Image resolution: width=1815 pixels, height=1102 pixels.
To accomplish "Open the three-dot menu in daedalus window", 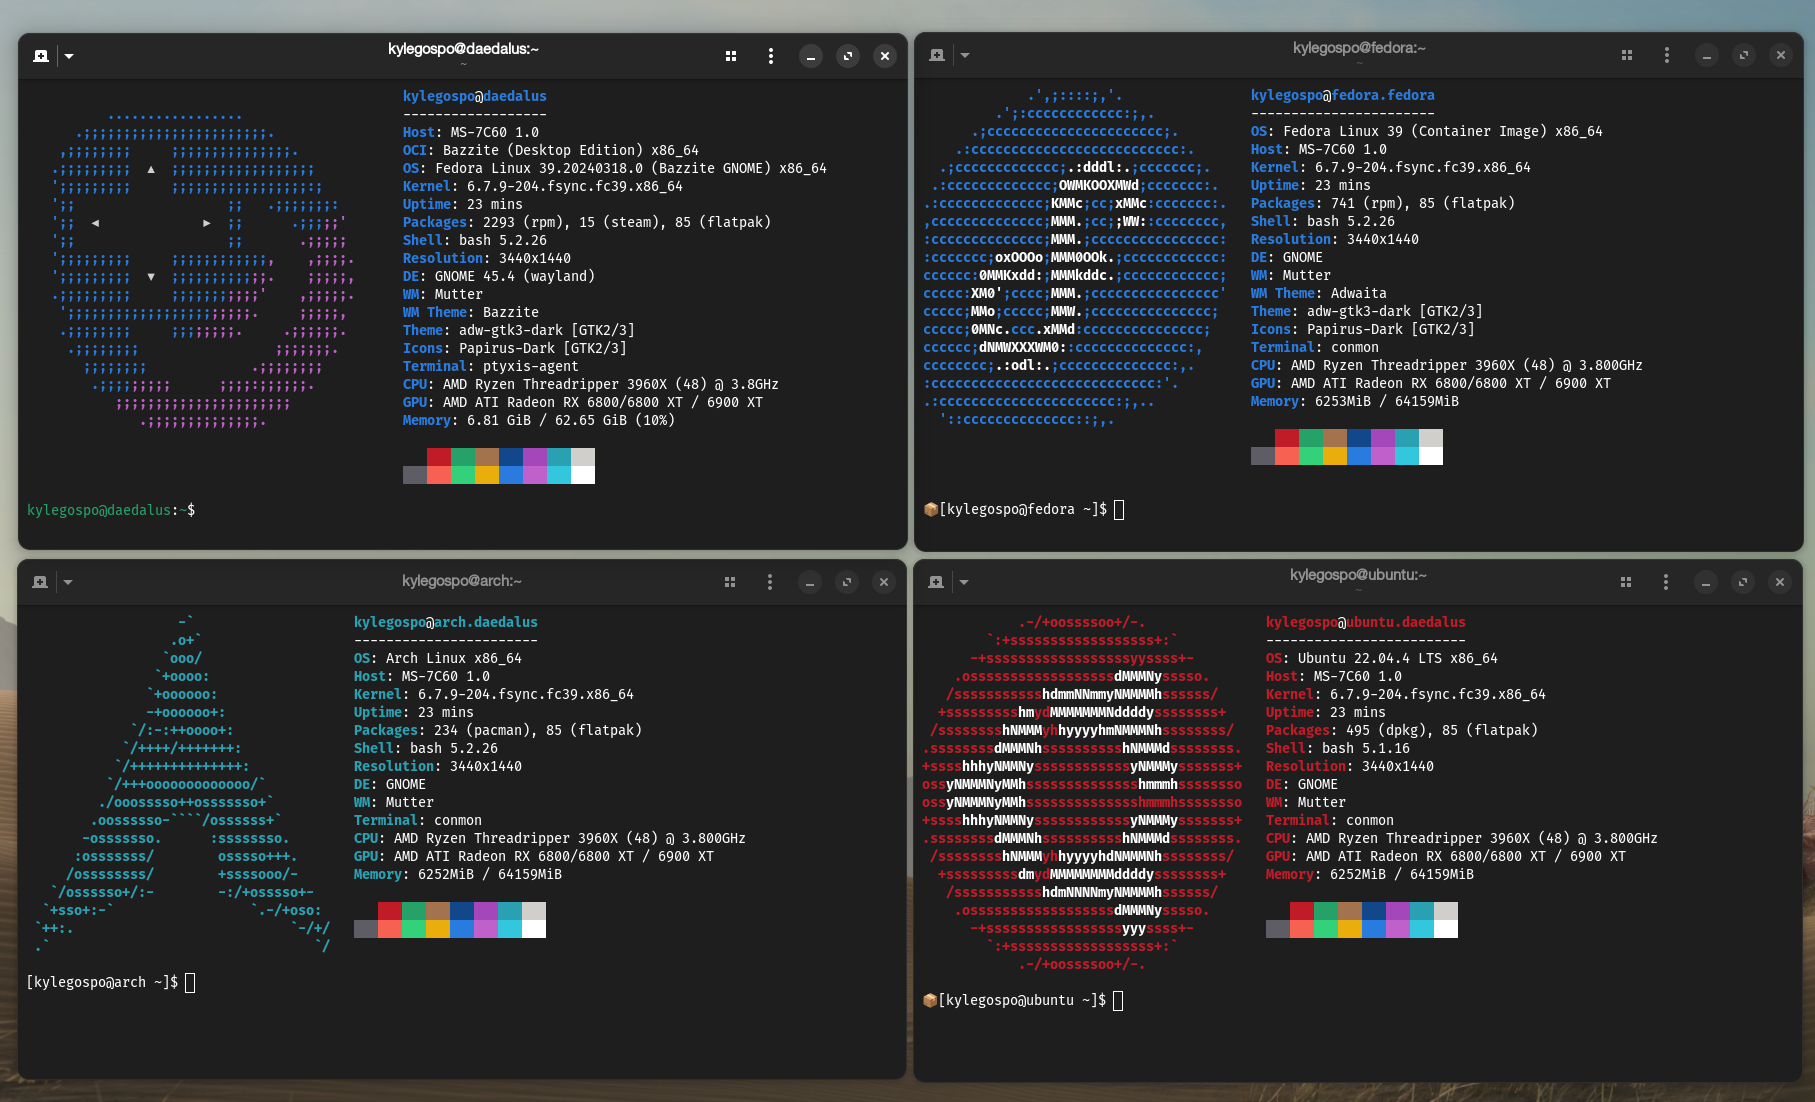I will click(x=771, y=56).
